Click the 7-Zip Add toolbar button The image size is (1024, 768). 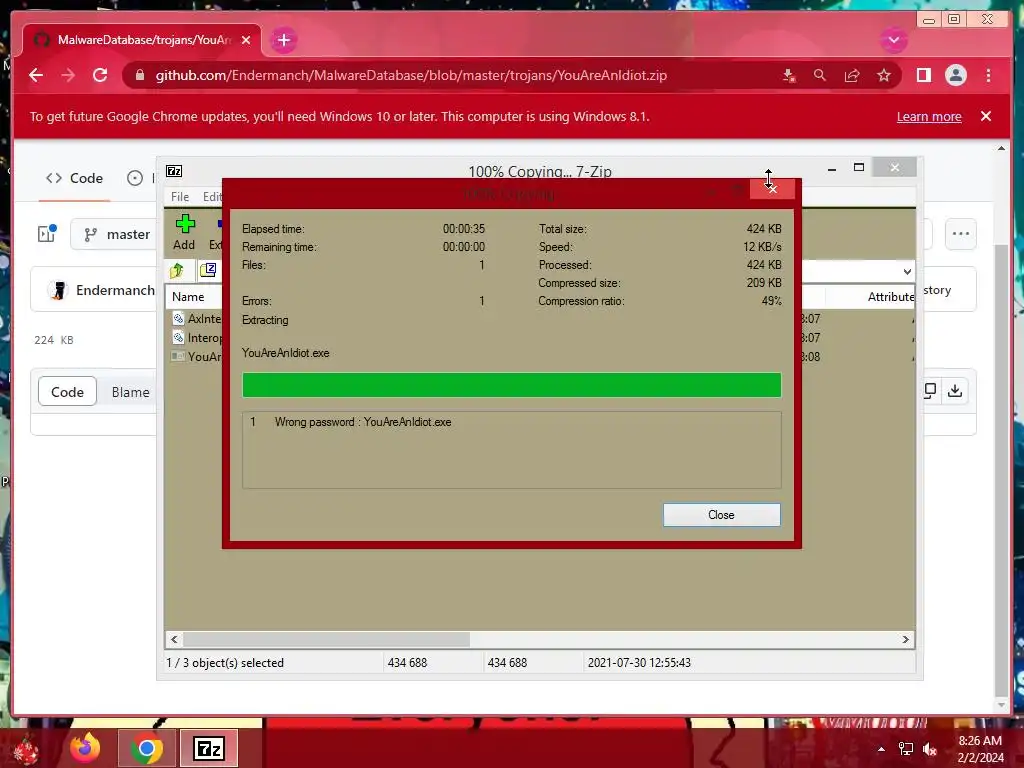coord(184,232)
